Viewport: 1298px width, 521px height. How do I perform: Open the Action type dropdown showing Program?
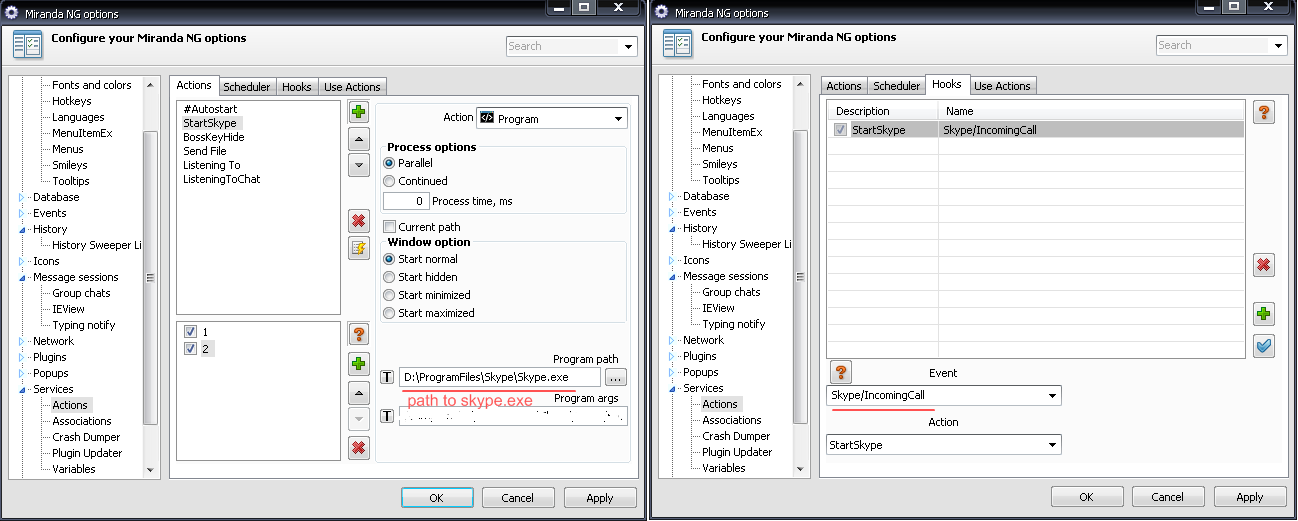click(552, 119)
